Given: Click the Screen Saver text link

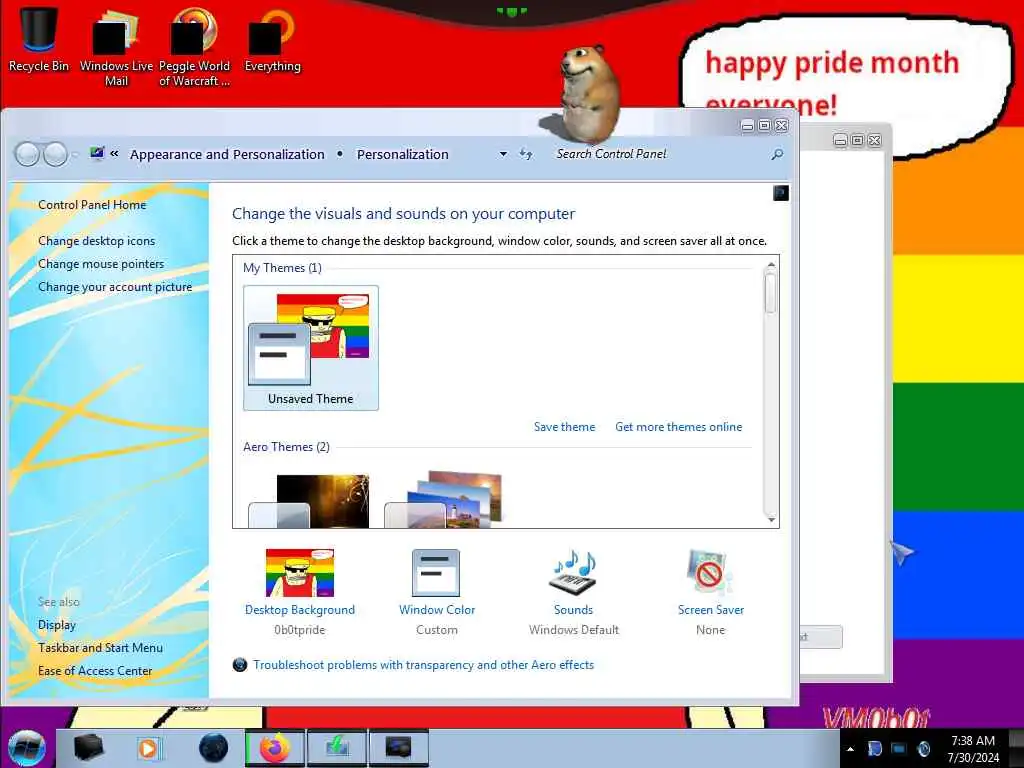Looking at the screenshot, I should [711, 610].
